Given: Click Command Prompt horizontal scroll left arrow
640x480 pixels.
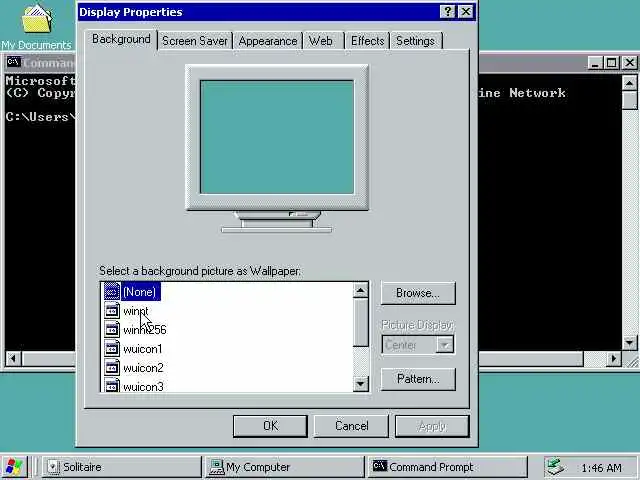Looking at the screenshot, I should pos(13,359).
